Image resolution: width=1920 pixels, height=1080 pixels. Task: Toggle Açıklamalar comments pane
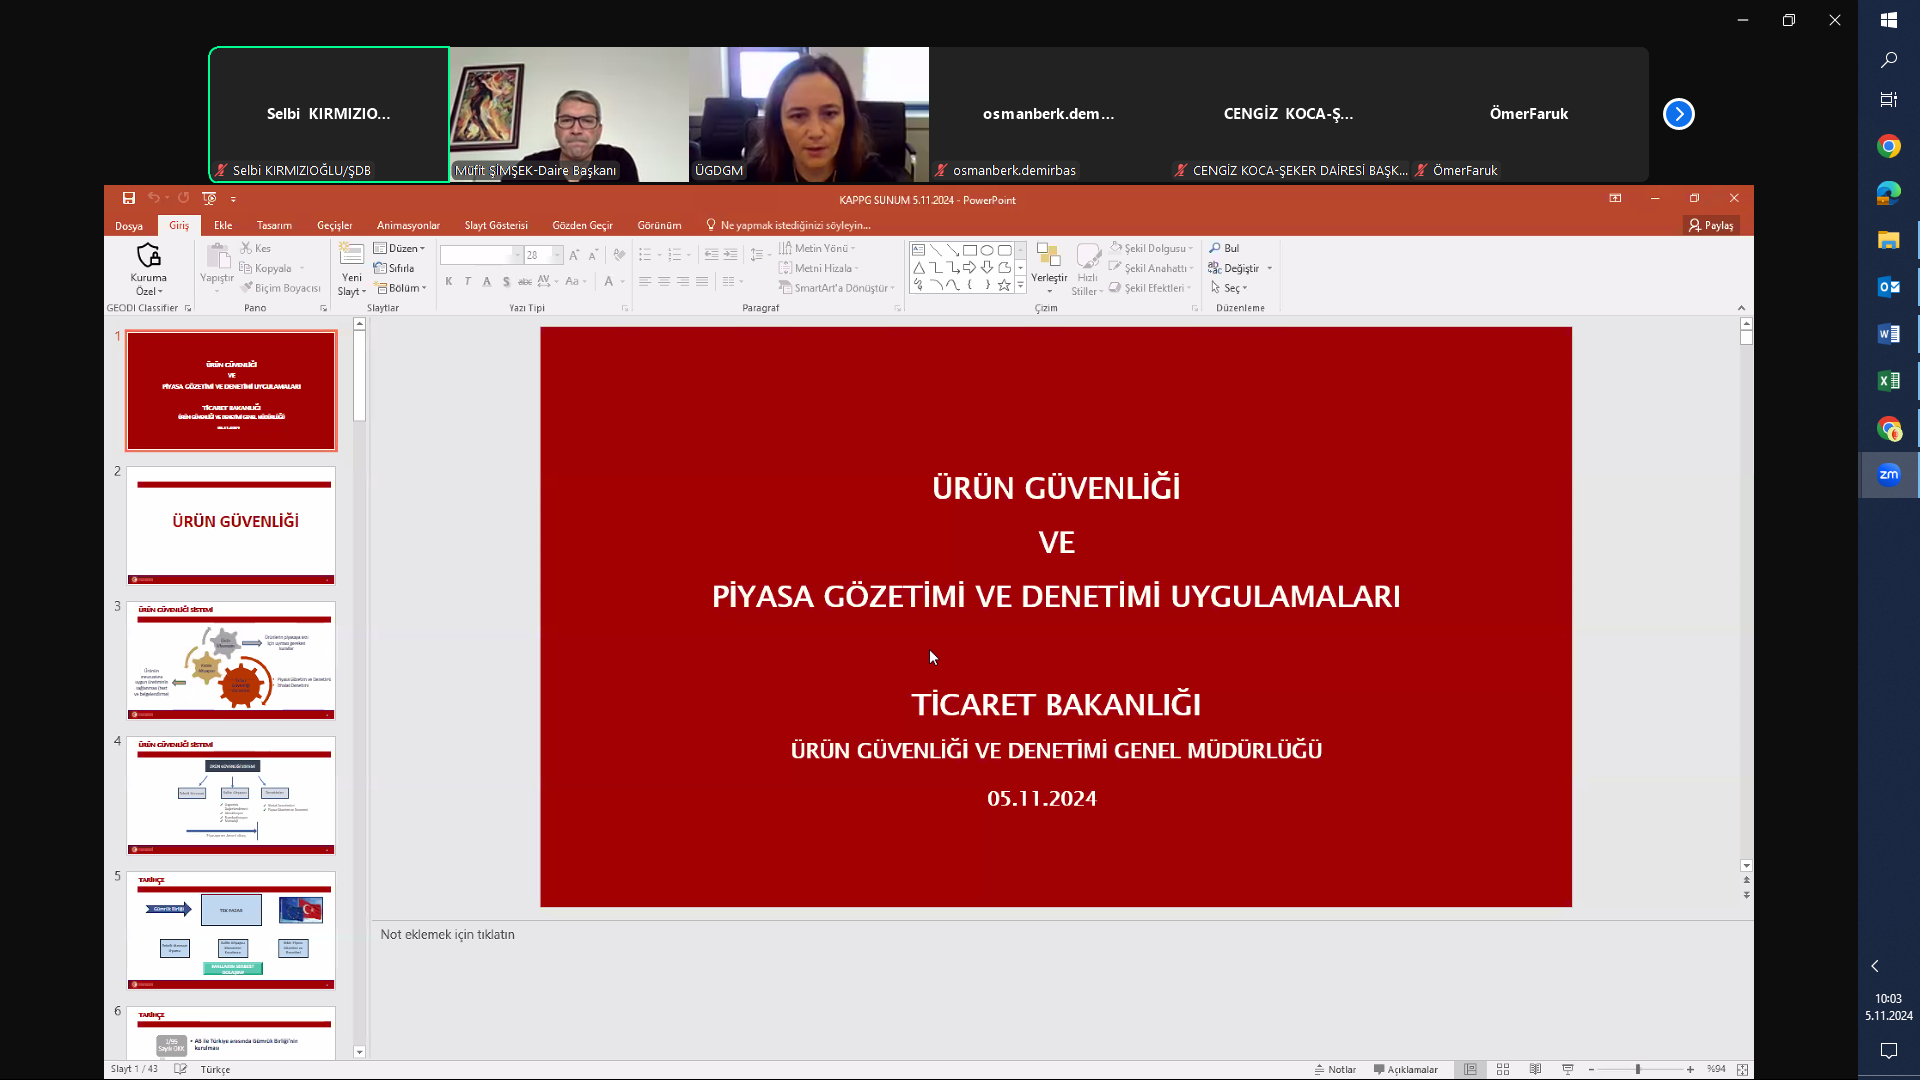click(1406, 1069)
